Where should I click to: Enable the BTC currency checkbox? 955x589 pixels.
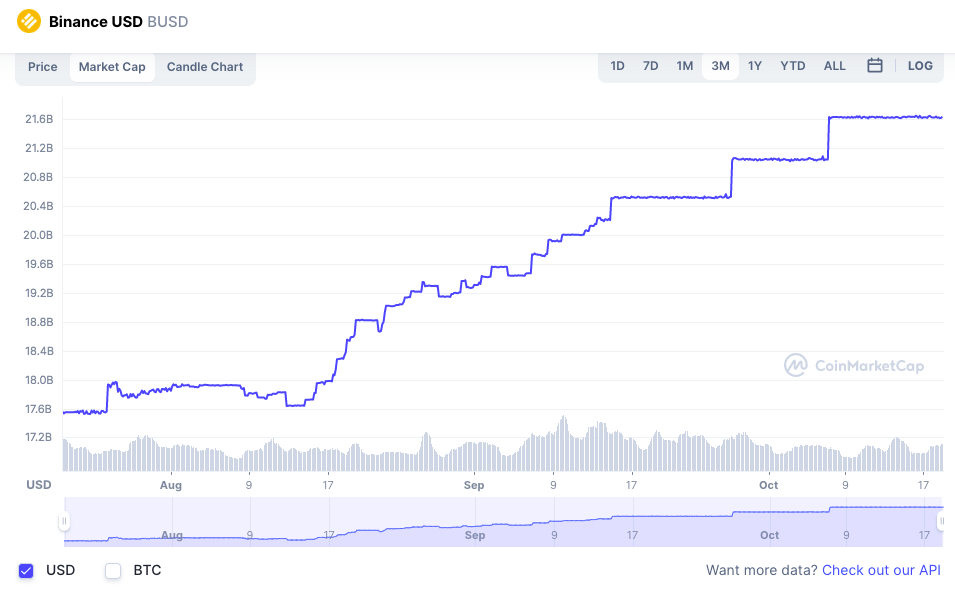pos(113,571)
